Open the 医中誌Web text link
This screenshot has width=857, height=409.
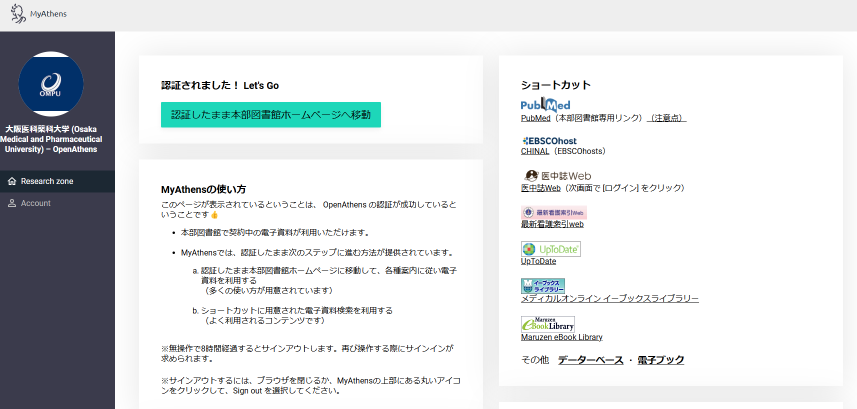point(541,188)
